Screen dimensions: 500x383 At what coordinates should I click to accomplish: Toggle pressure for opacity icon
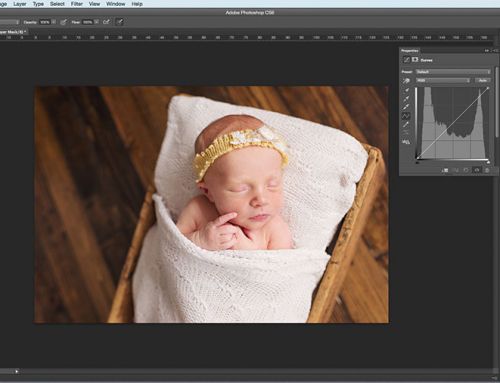pos(63,22)
